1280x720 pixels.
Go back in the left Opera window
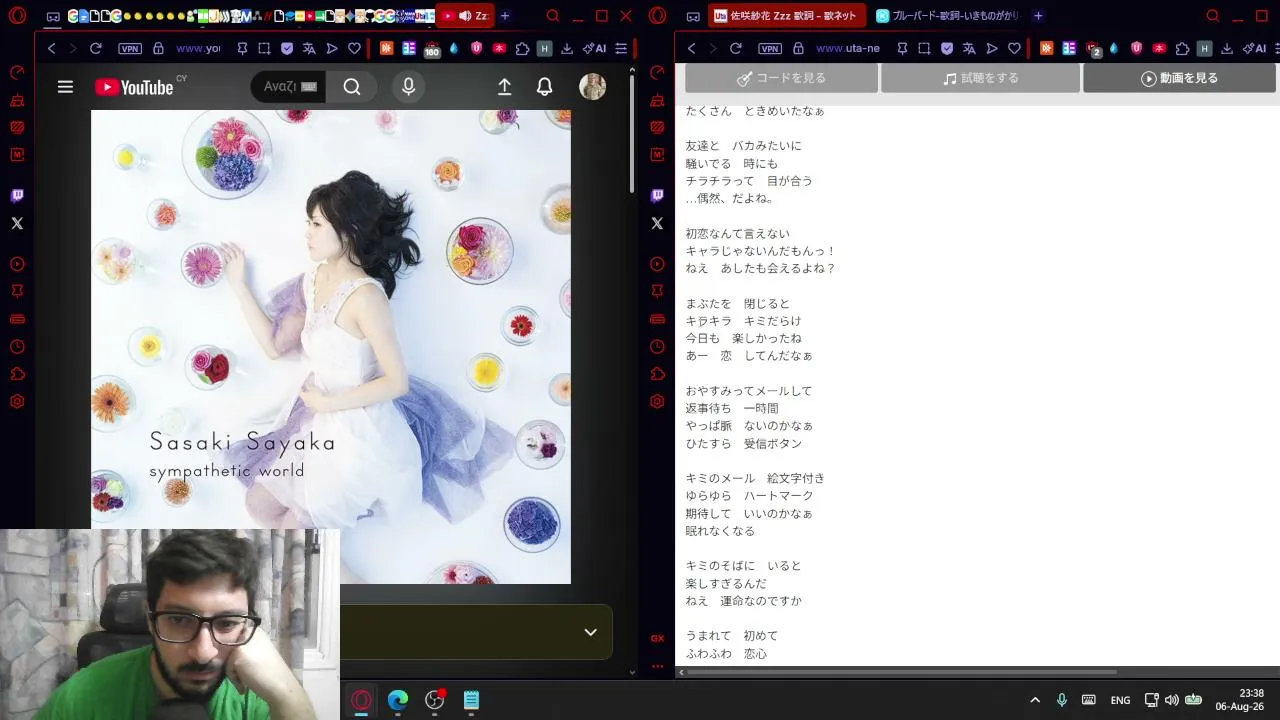point(51,48)
